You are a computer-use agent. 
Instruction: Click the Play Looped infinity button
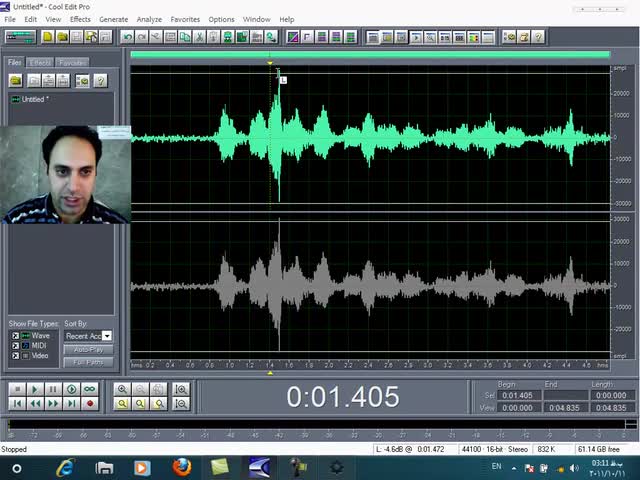coord(90,389)
